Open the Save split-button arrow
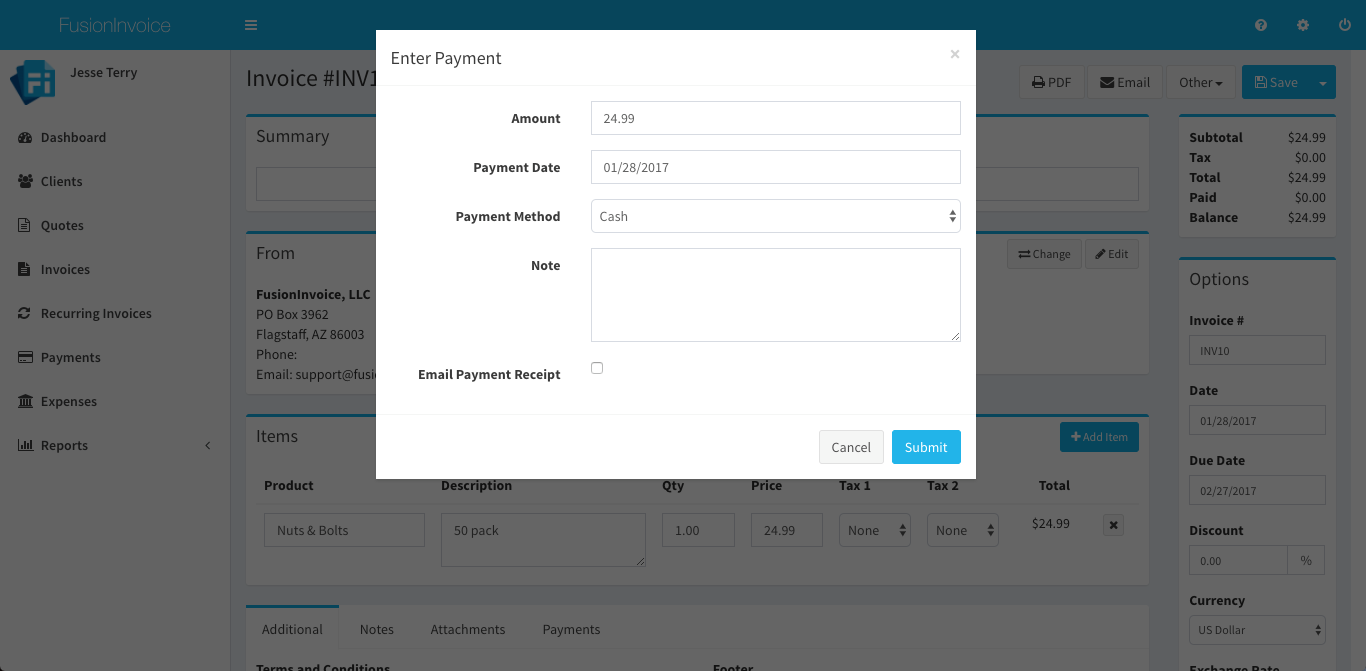The image size is (1366, 671). point(1323,83)
